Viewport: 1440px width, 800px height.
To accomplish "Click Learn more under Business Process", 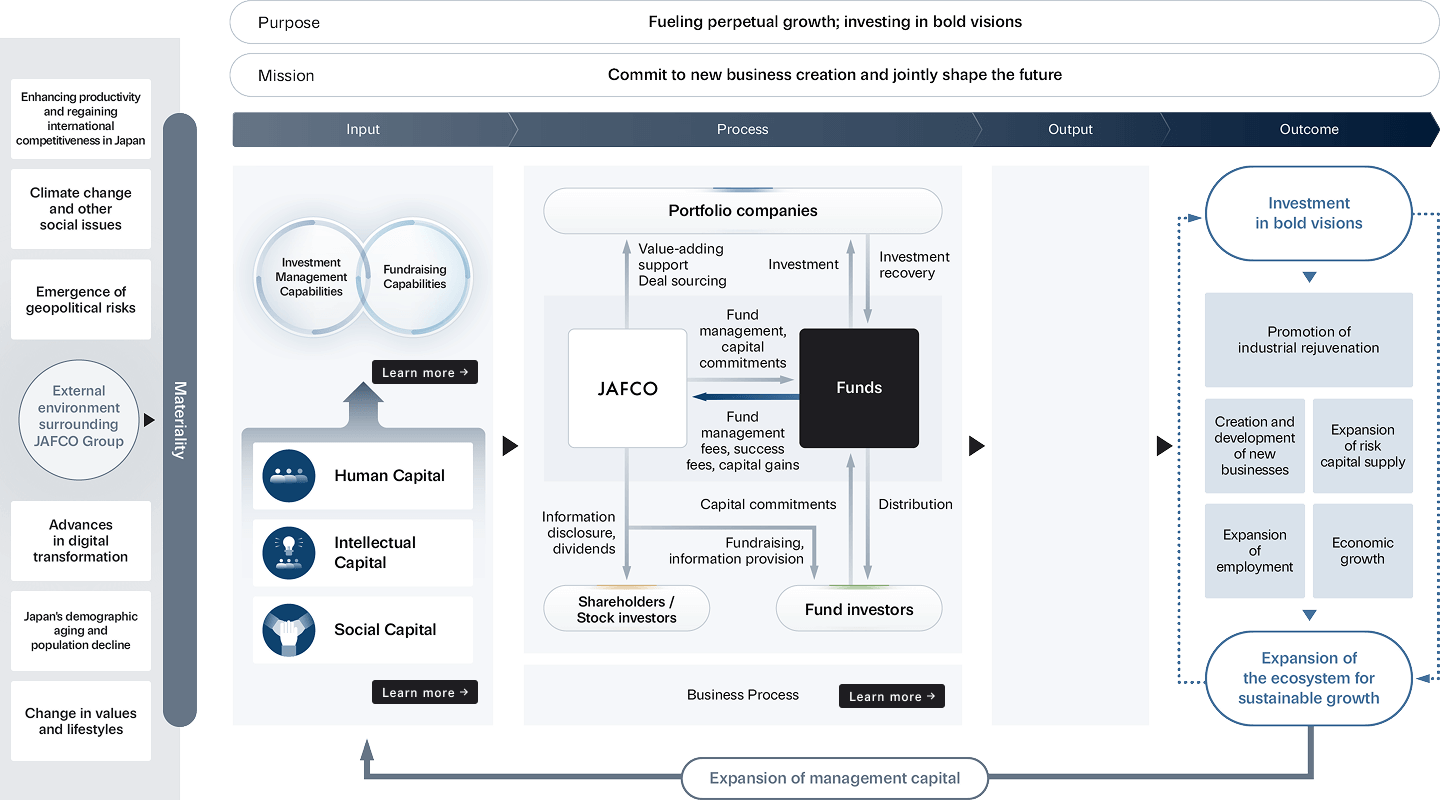I will (x=891, y=696).
